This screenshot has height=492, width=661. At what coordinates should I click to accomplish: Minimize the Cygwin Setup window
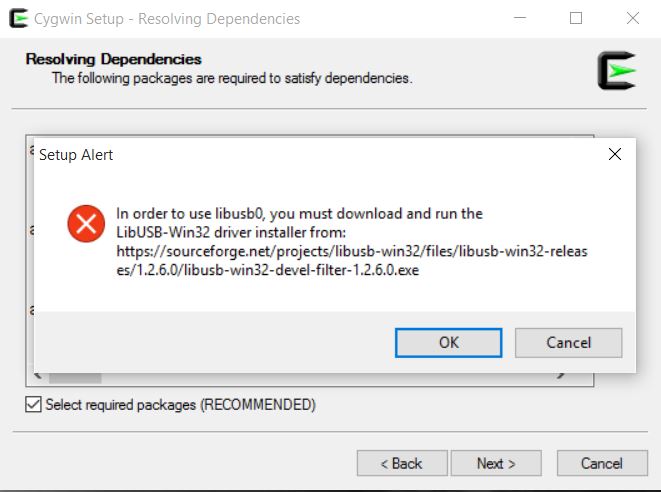(520, 18)
